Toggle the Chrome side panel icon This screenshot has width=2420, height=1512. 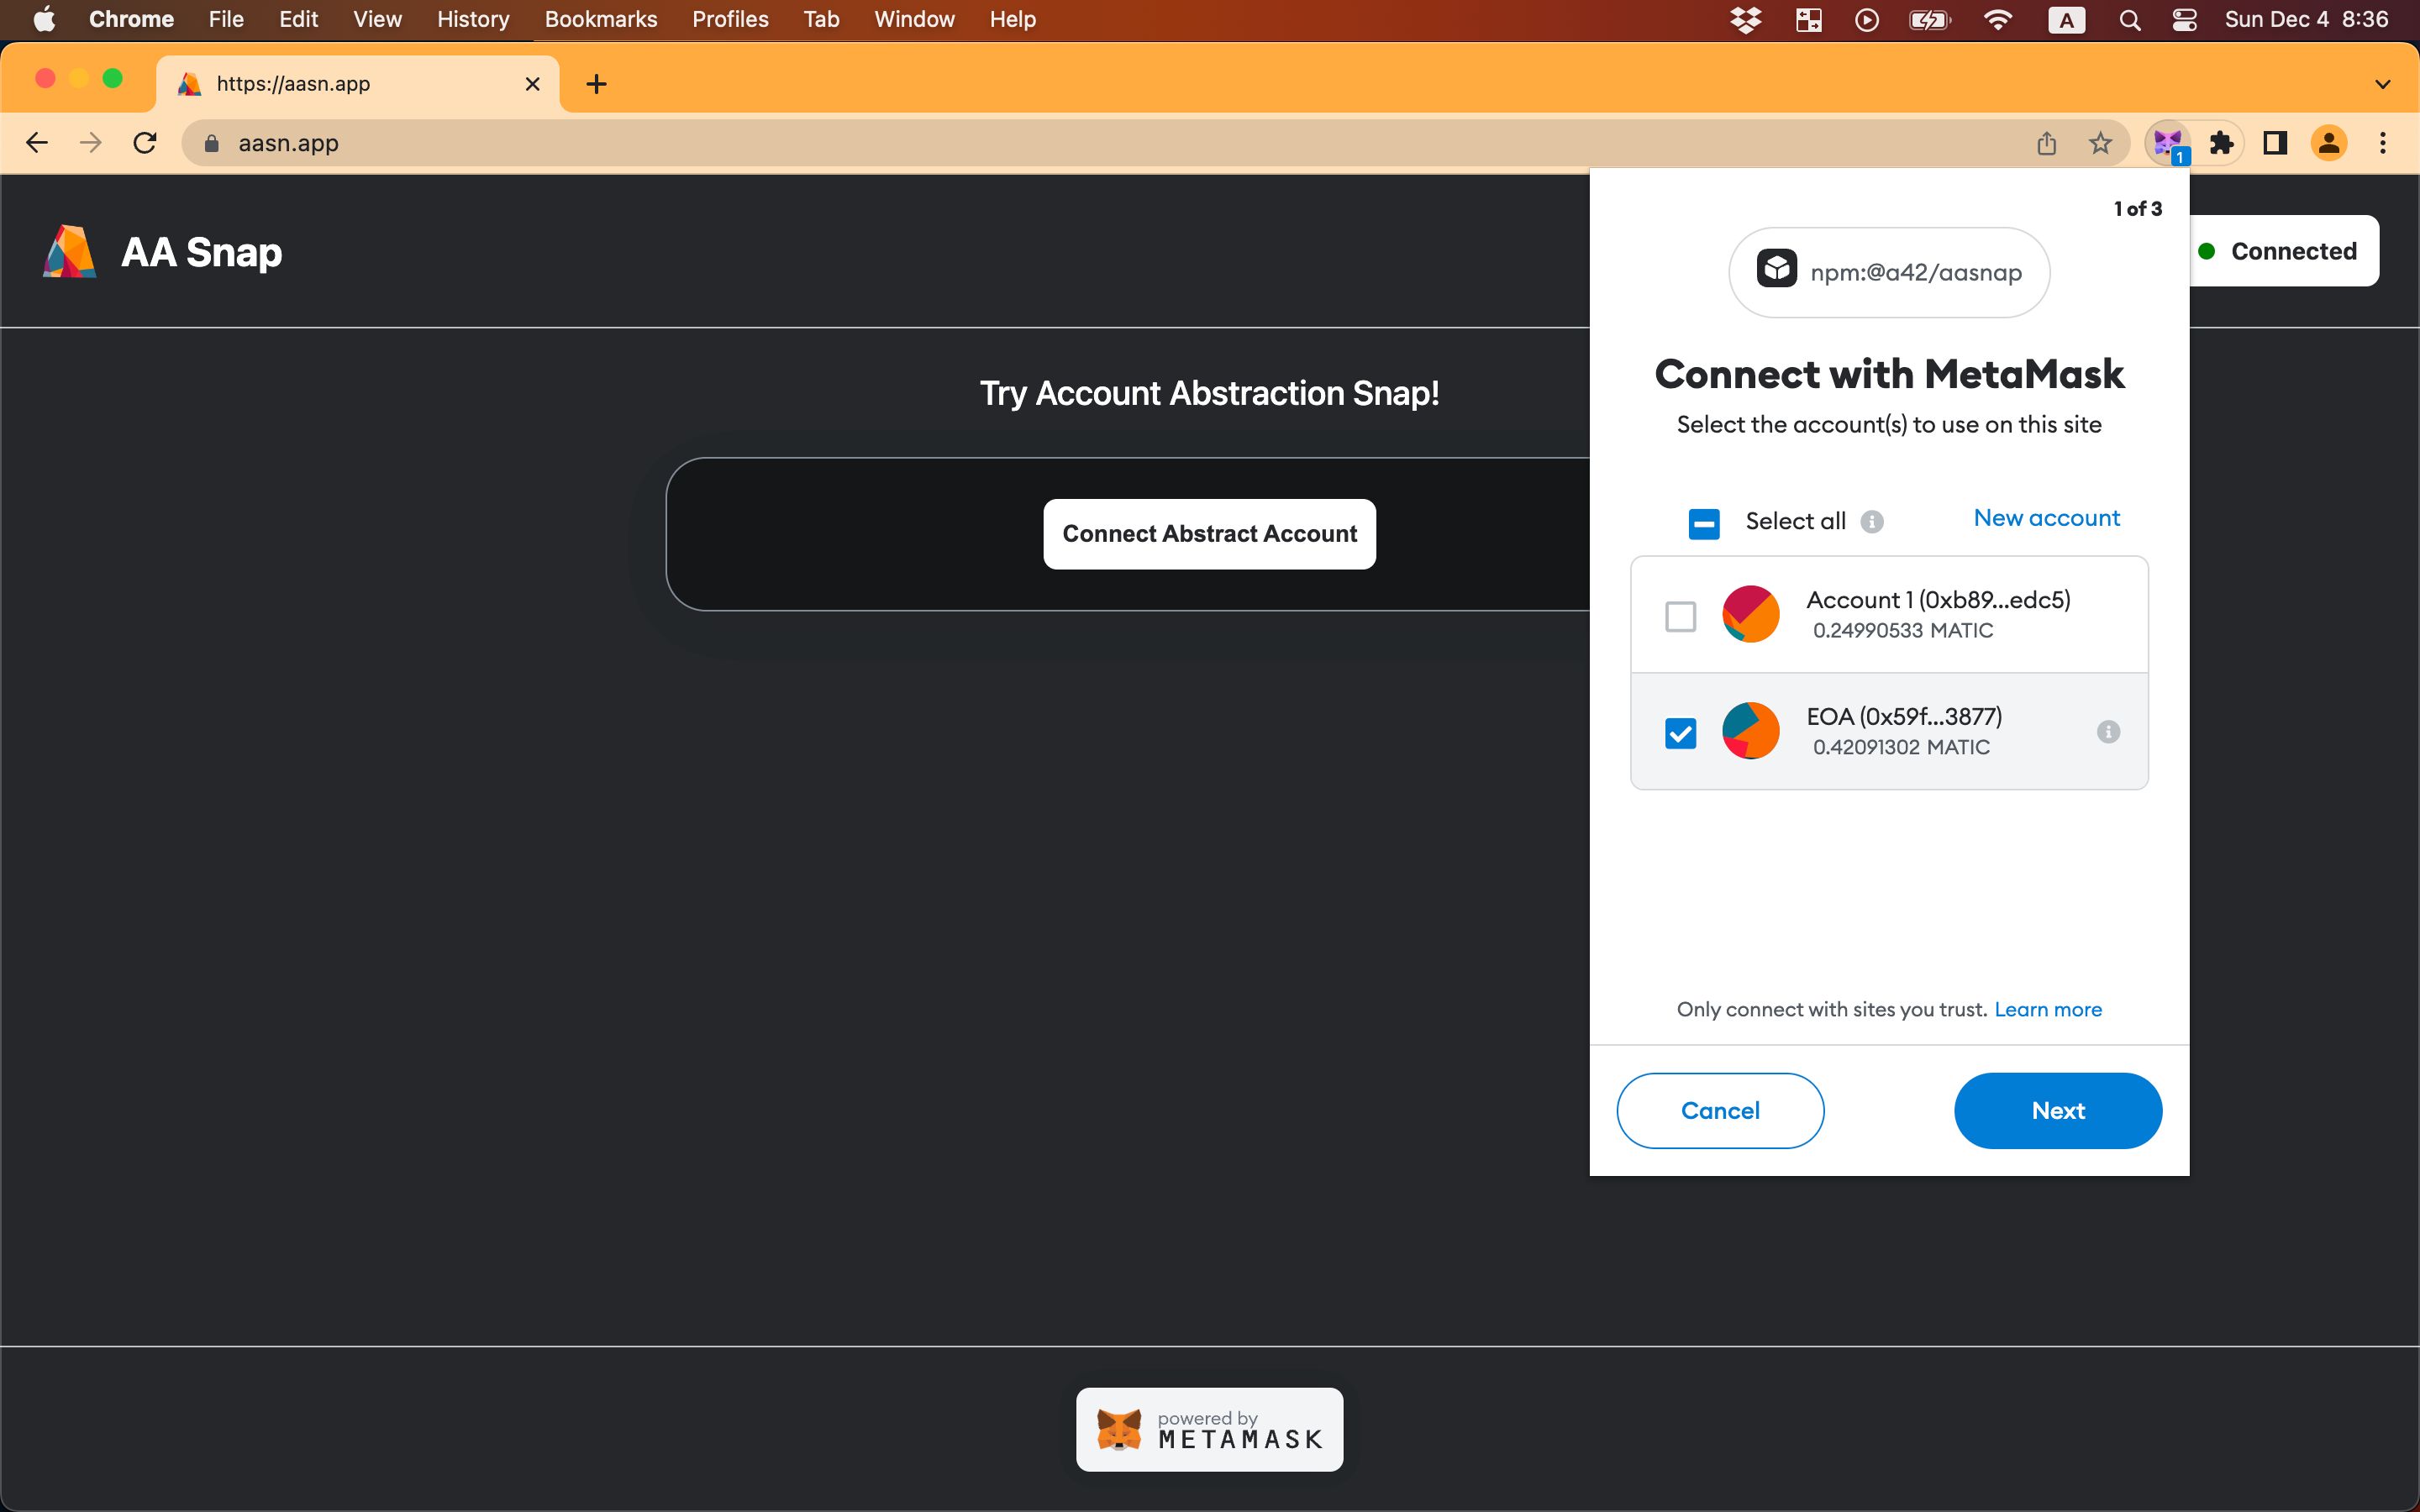[2275, 144]
